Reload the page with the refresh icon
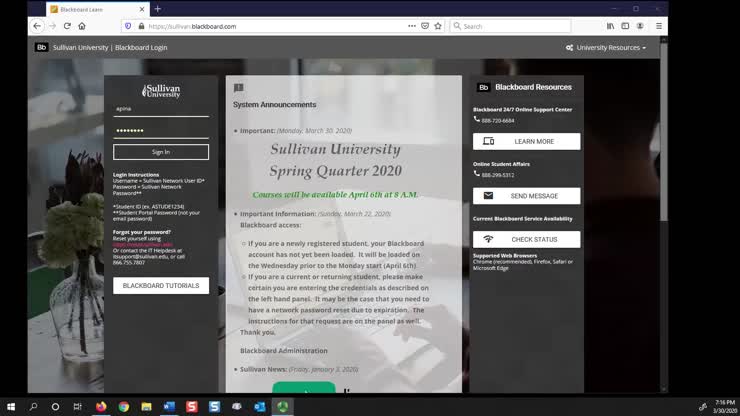 [x=67, y=26]
